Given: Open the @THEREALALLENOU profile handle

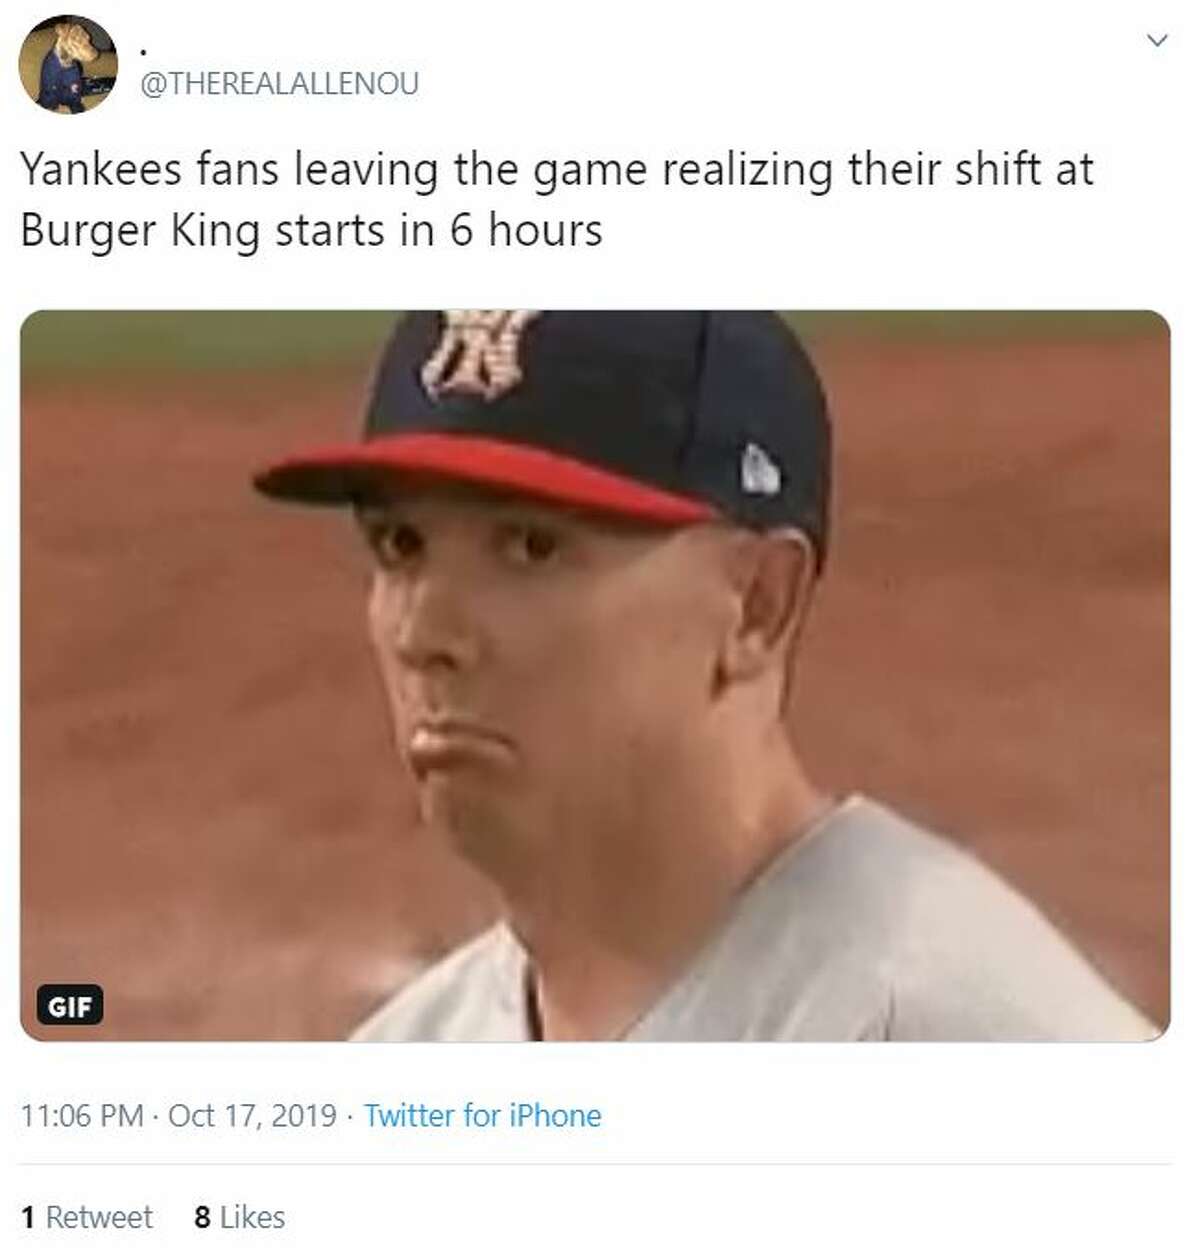Looking at the screenshot, I should point(279,84).
